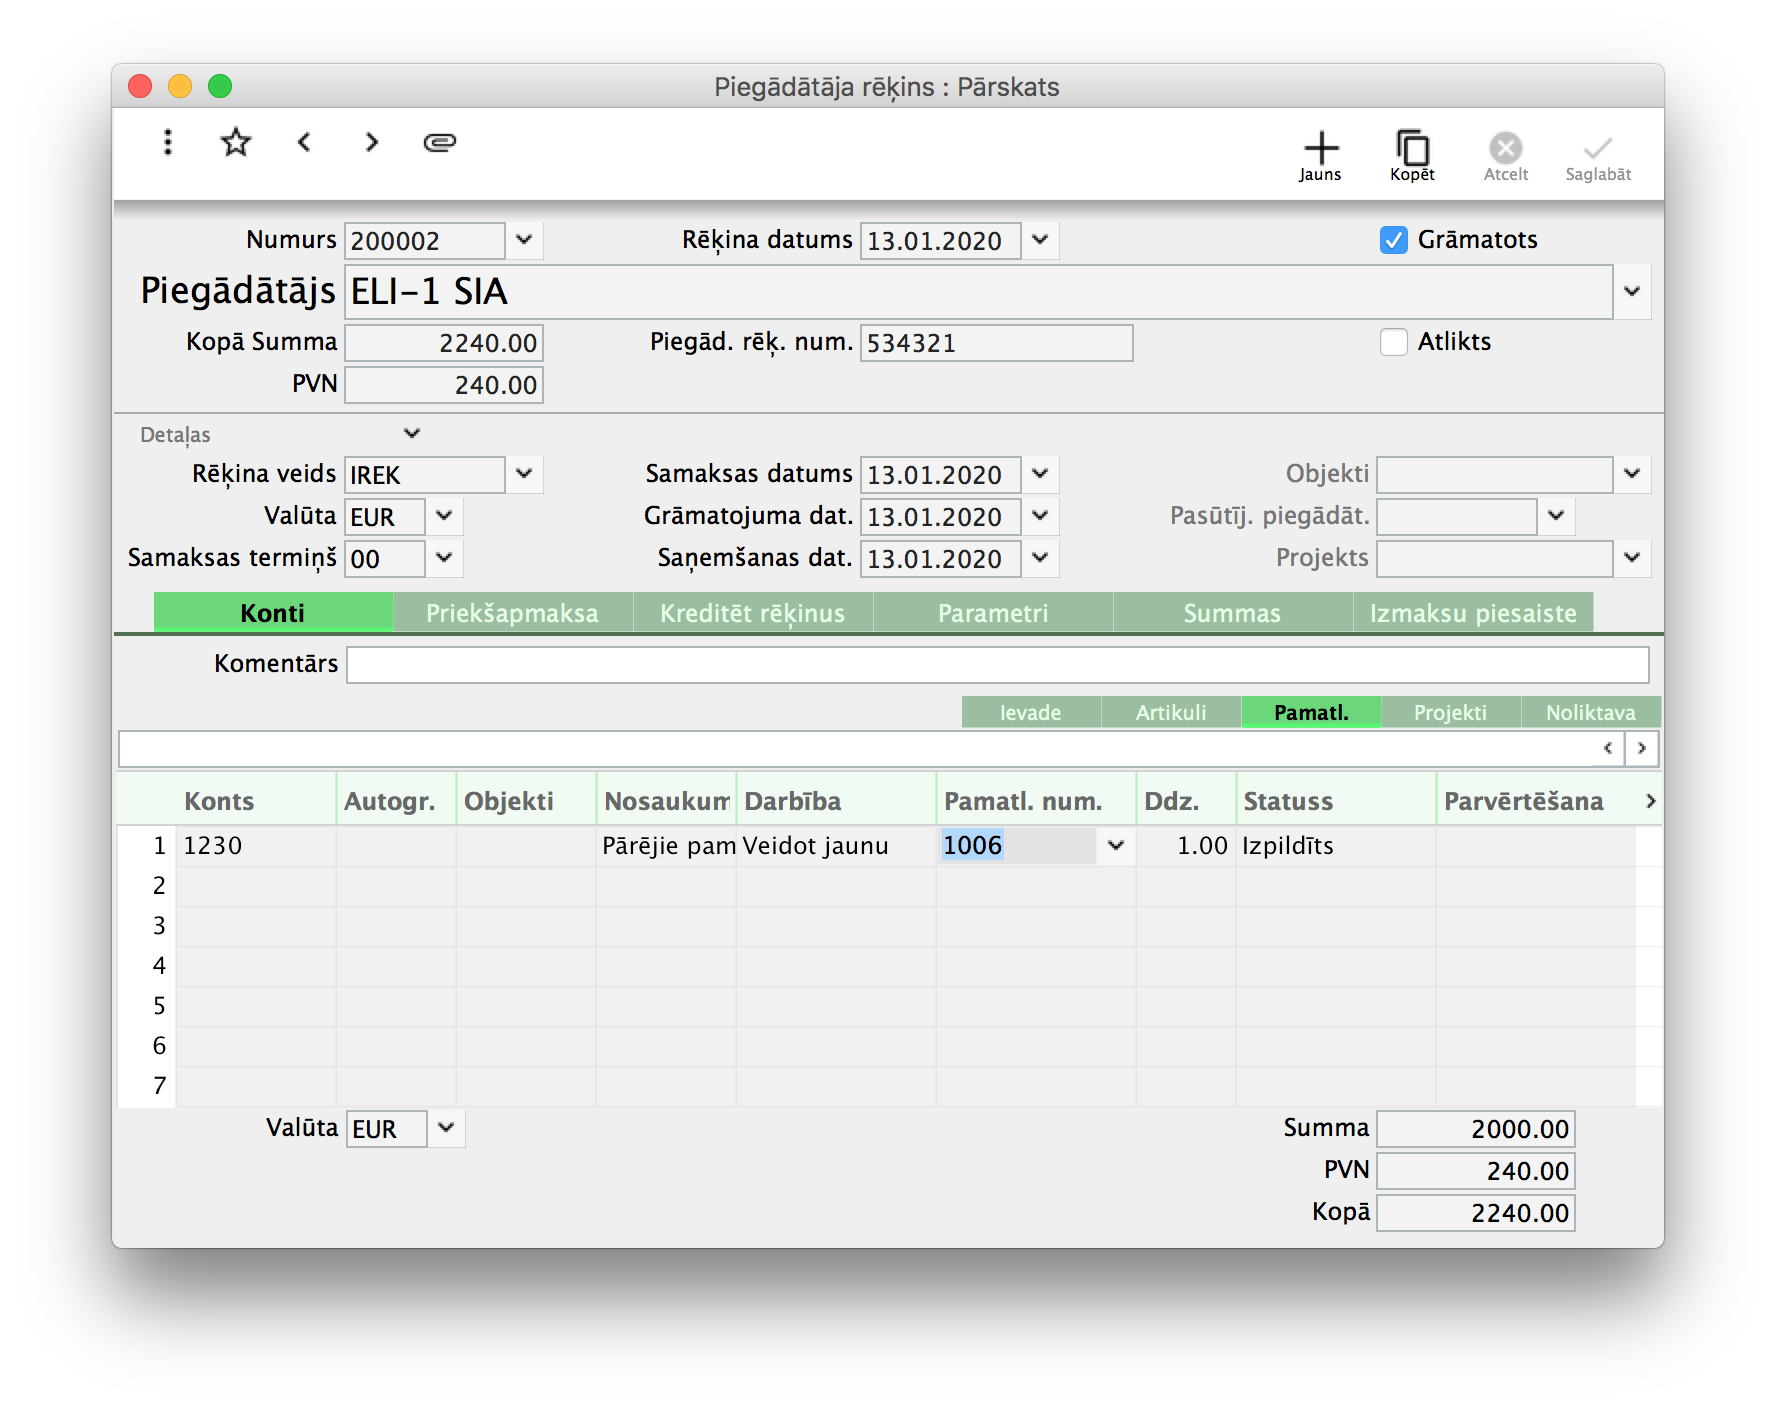
Task: Show more columns via header right chevron
Action: (1650, 801)
